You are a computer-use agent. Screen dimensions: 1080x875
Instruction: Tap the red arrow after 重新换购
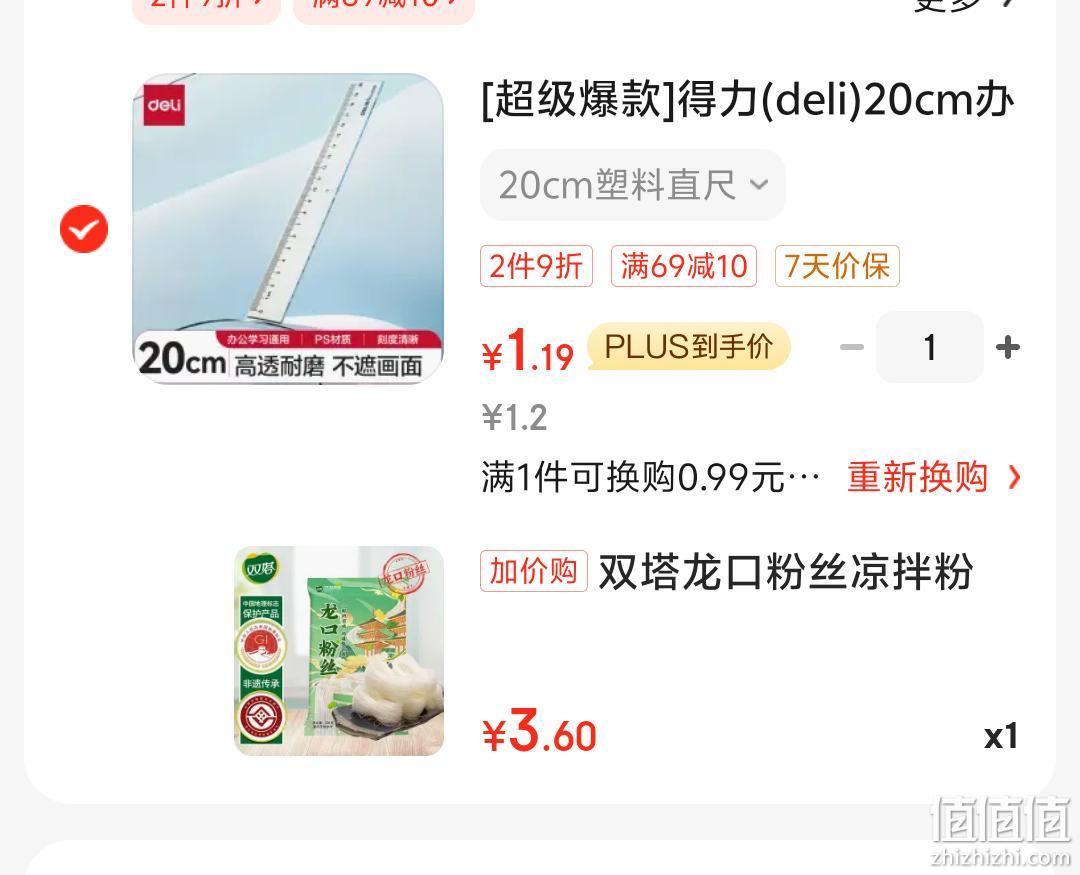[x=1014, y=477]
